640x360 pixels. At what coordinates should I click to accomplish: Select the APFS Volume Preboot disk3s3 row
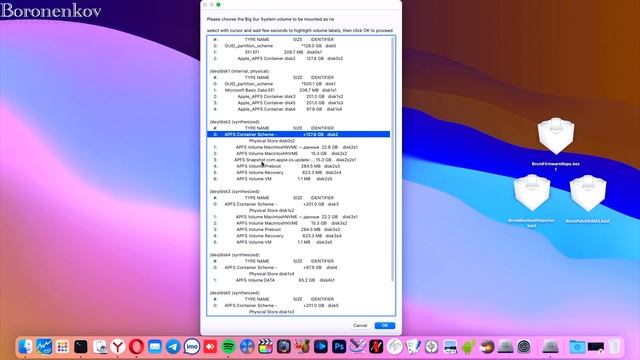(x=298, y=229)
